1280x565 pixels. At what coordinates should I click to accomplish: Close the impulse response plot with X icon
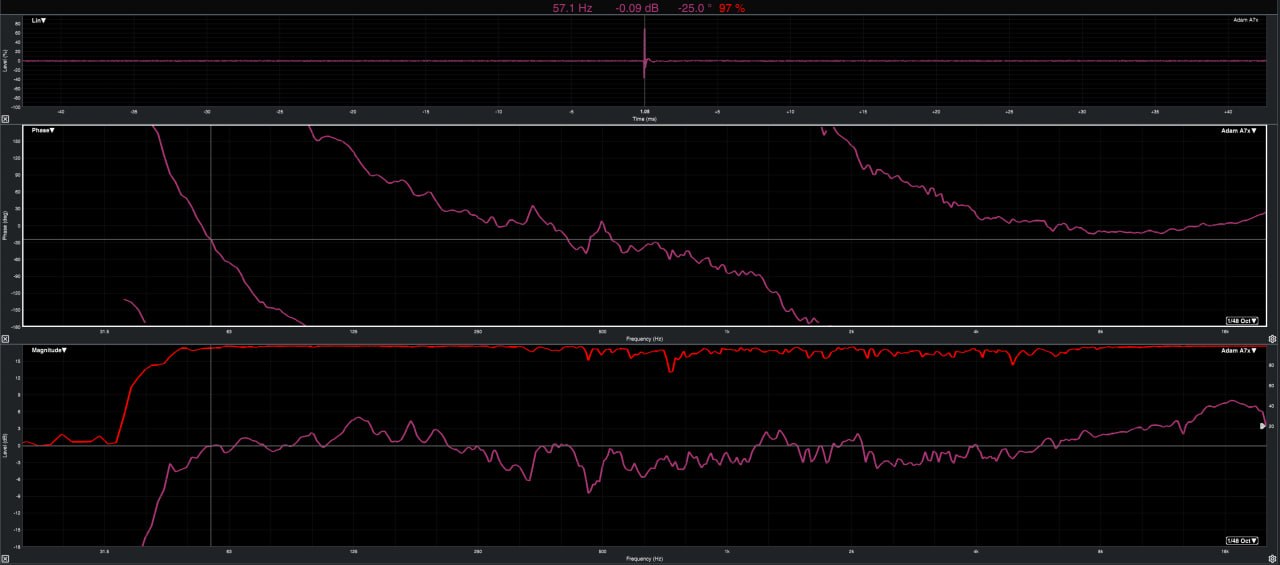(5, 119)
